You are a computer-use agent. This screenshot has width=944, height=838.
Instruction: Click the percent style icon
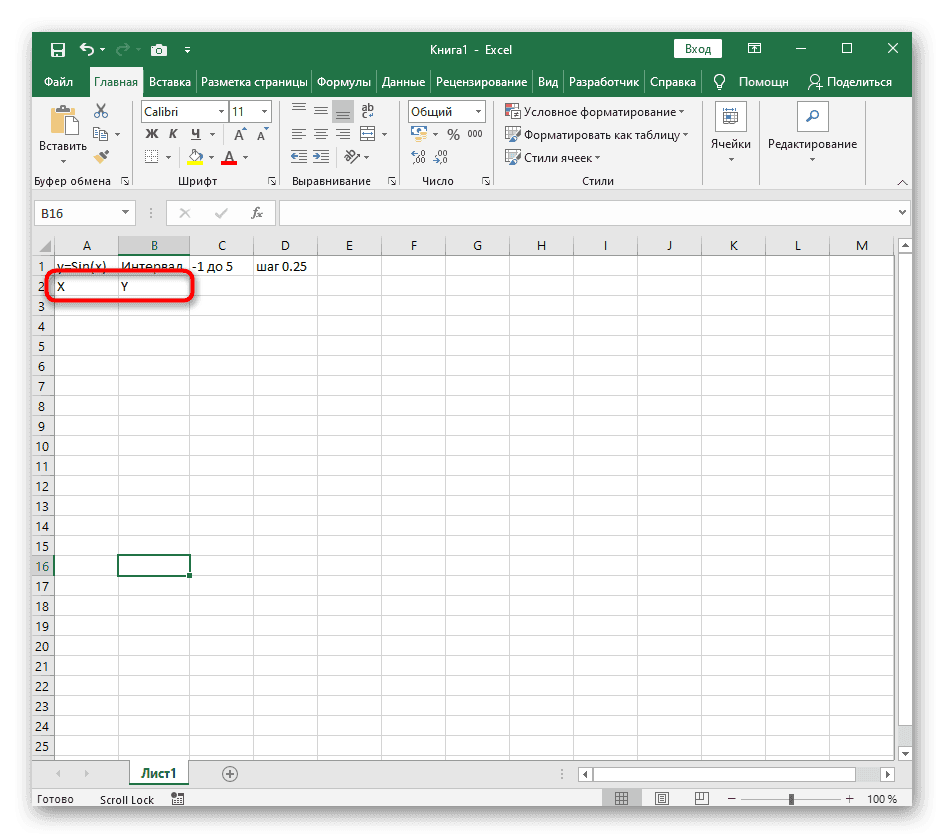453,134
